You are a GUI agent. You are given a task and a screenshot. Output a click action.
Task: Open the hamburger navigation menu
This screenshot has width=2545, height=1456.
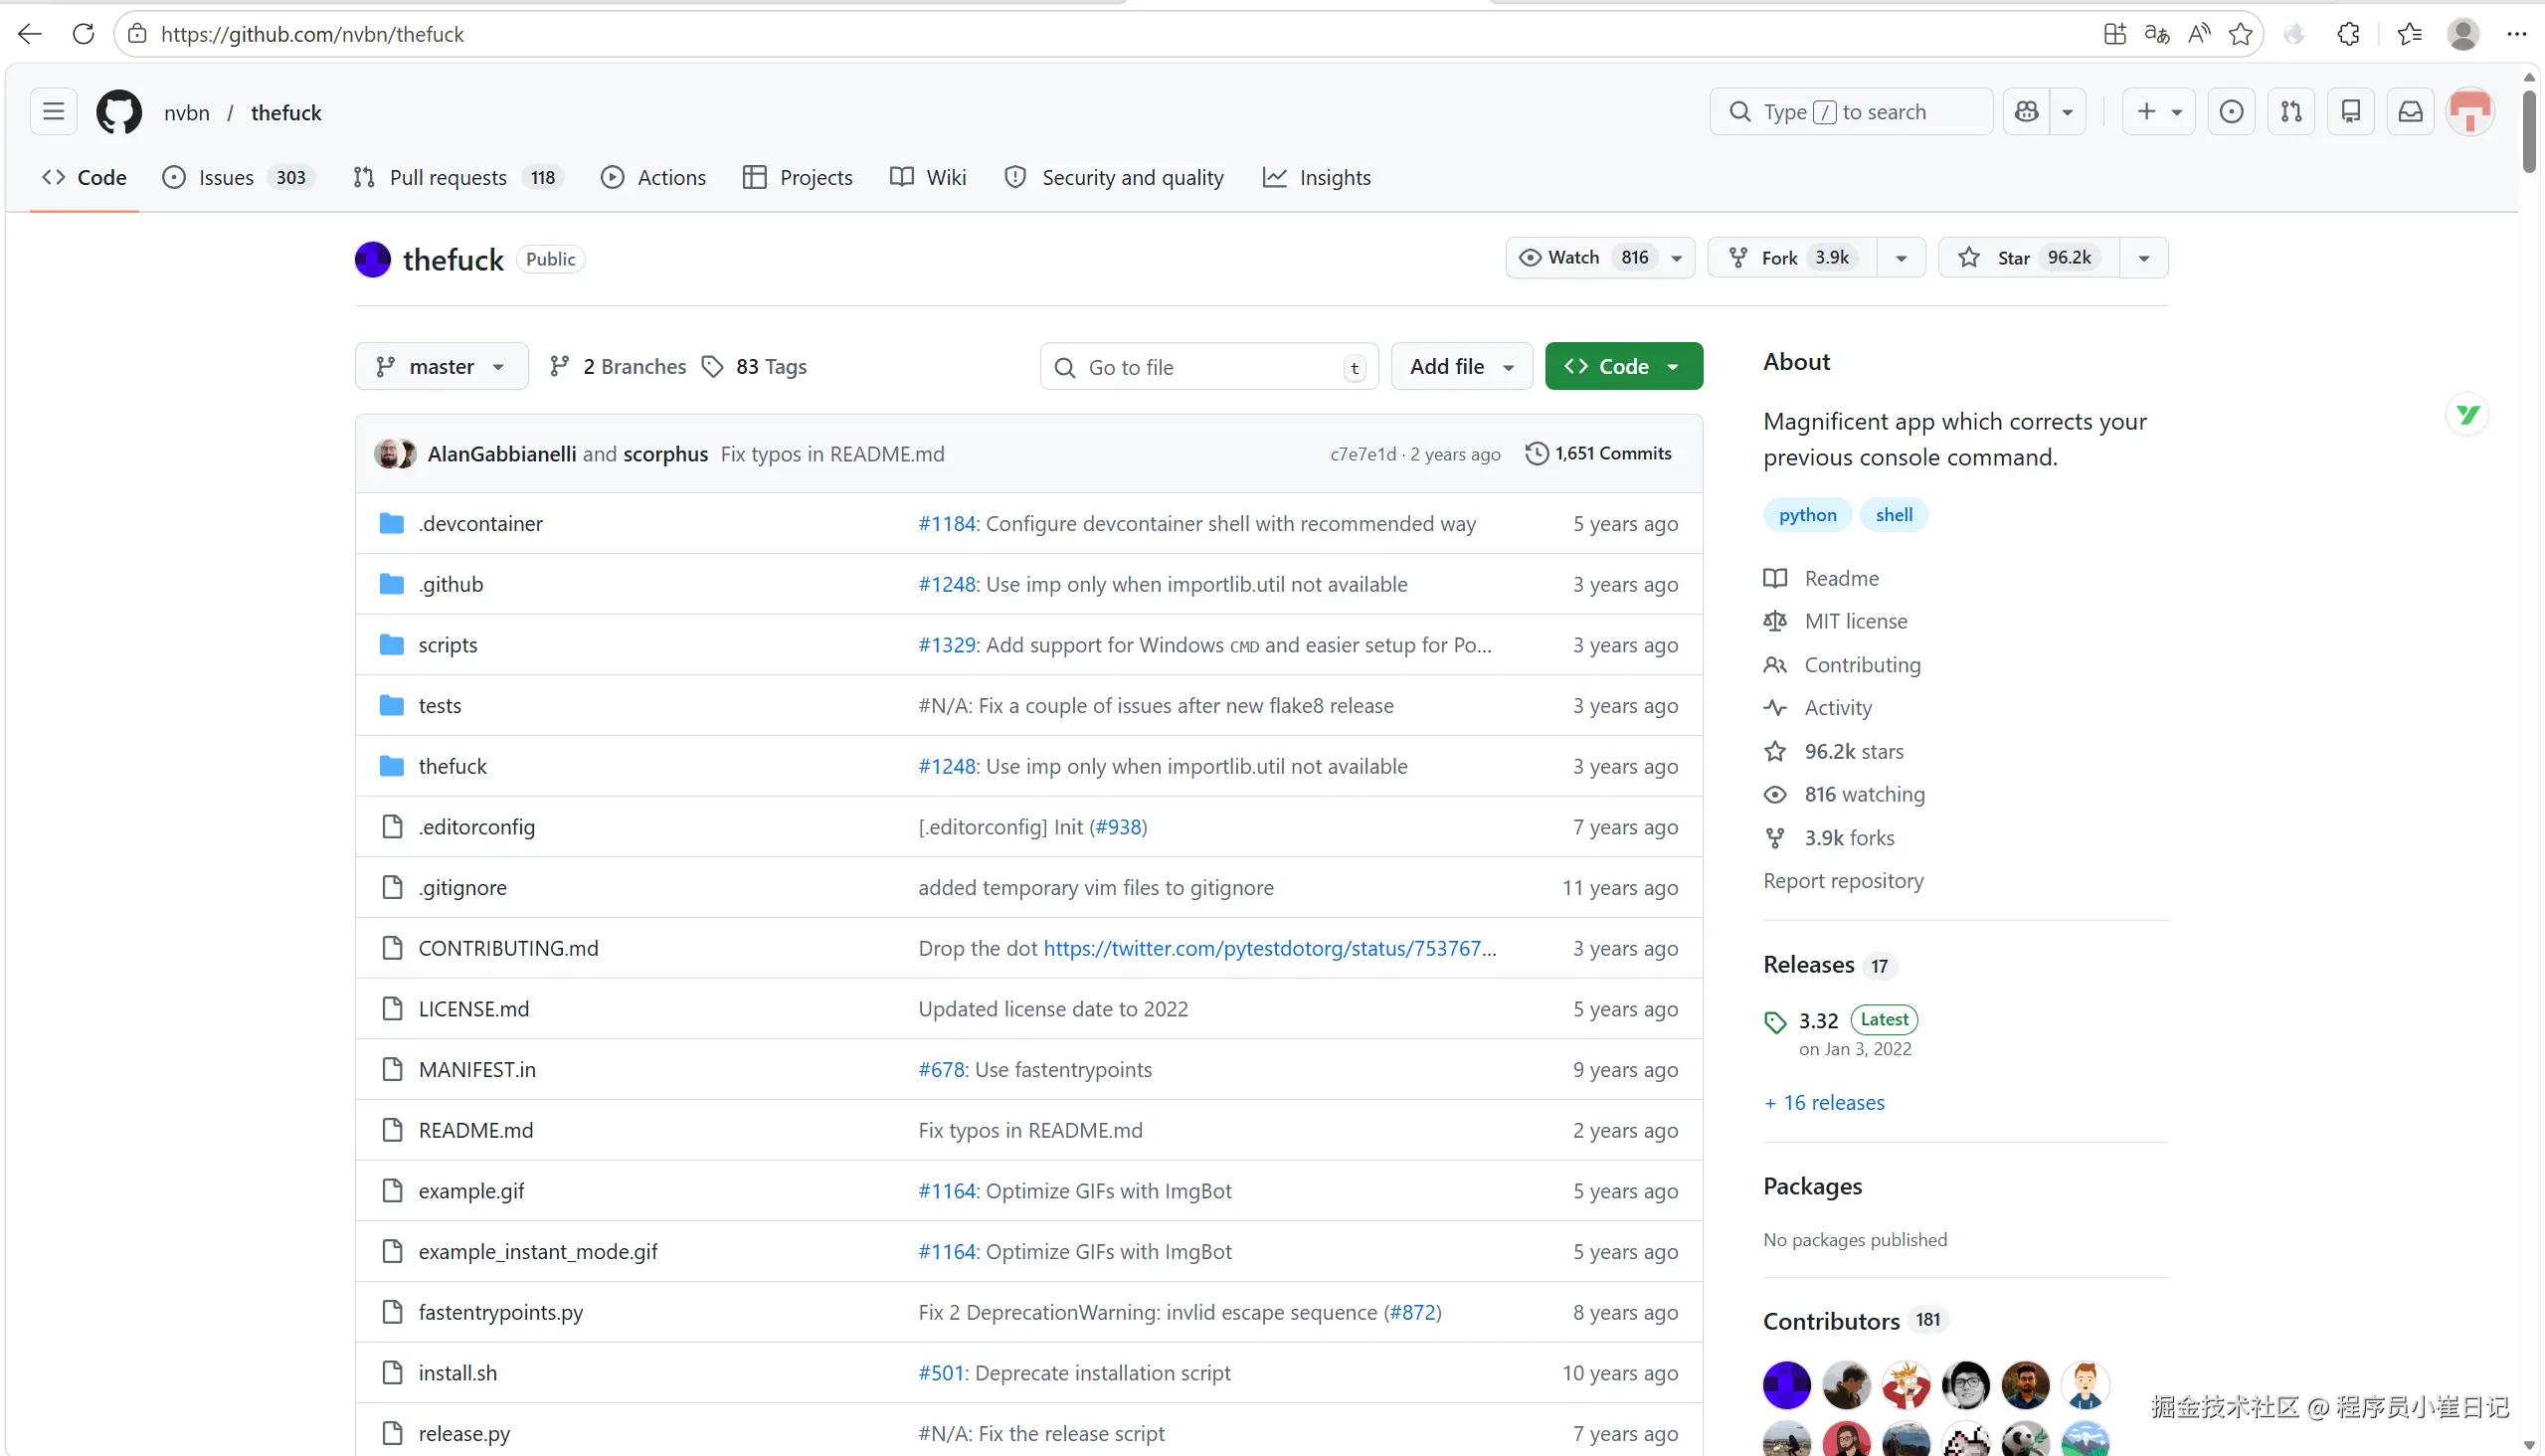54,112
